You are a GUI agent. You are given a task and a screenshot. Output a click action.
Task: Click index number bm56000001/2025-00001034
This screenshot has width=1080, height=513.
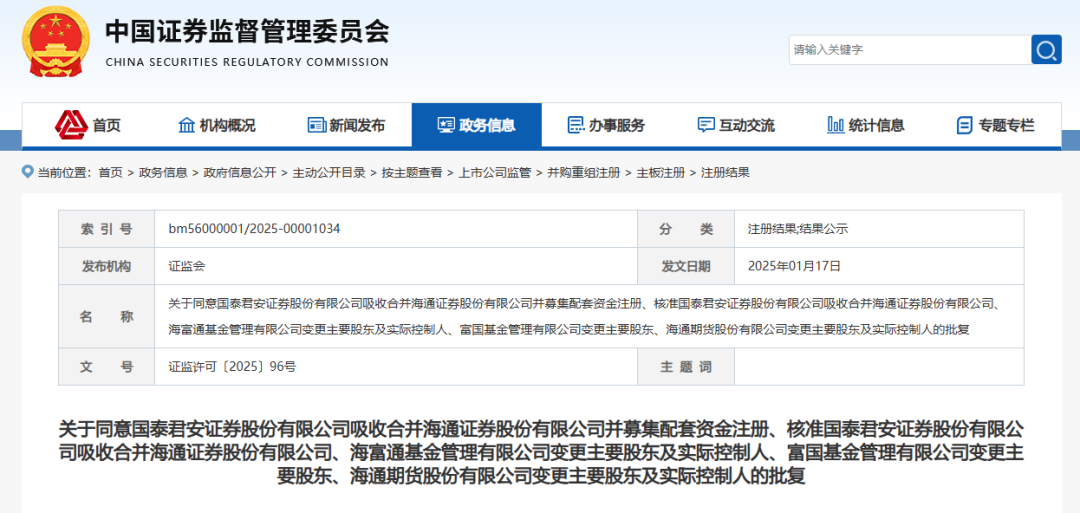point(254,229)
